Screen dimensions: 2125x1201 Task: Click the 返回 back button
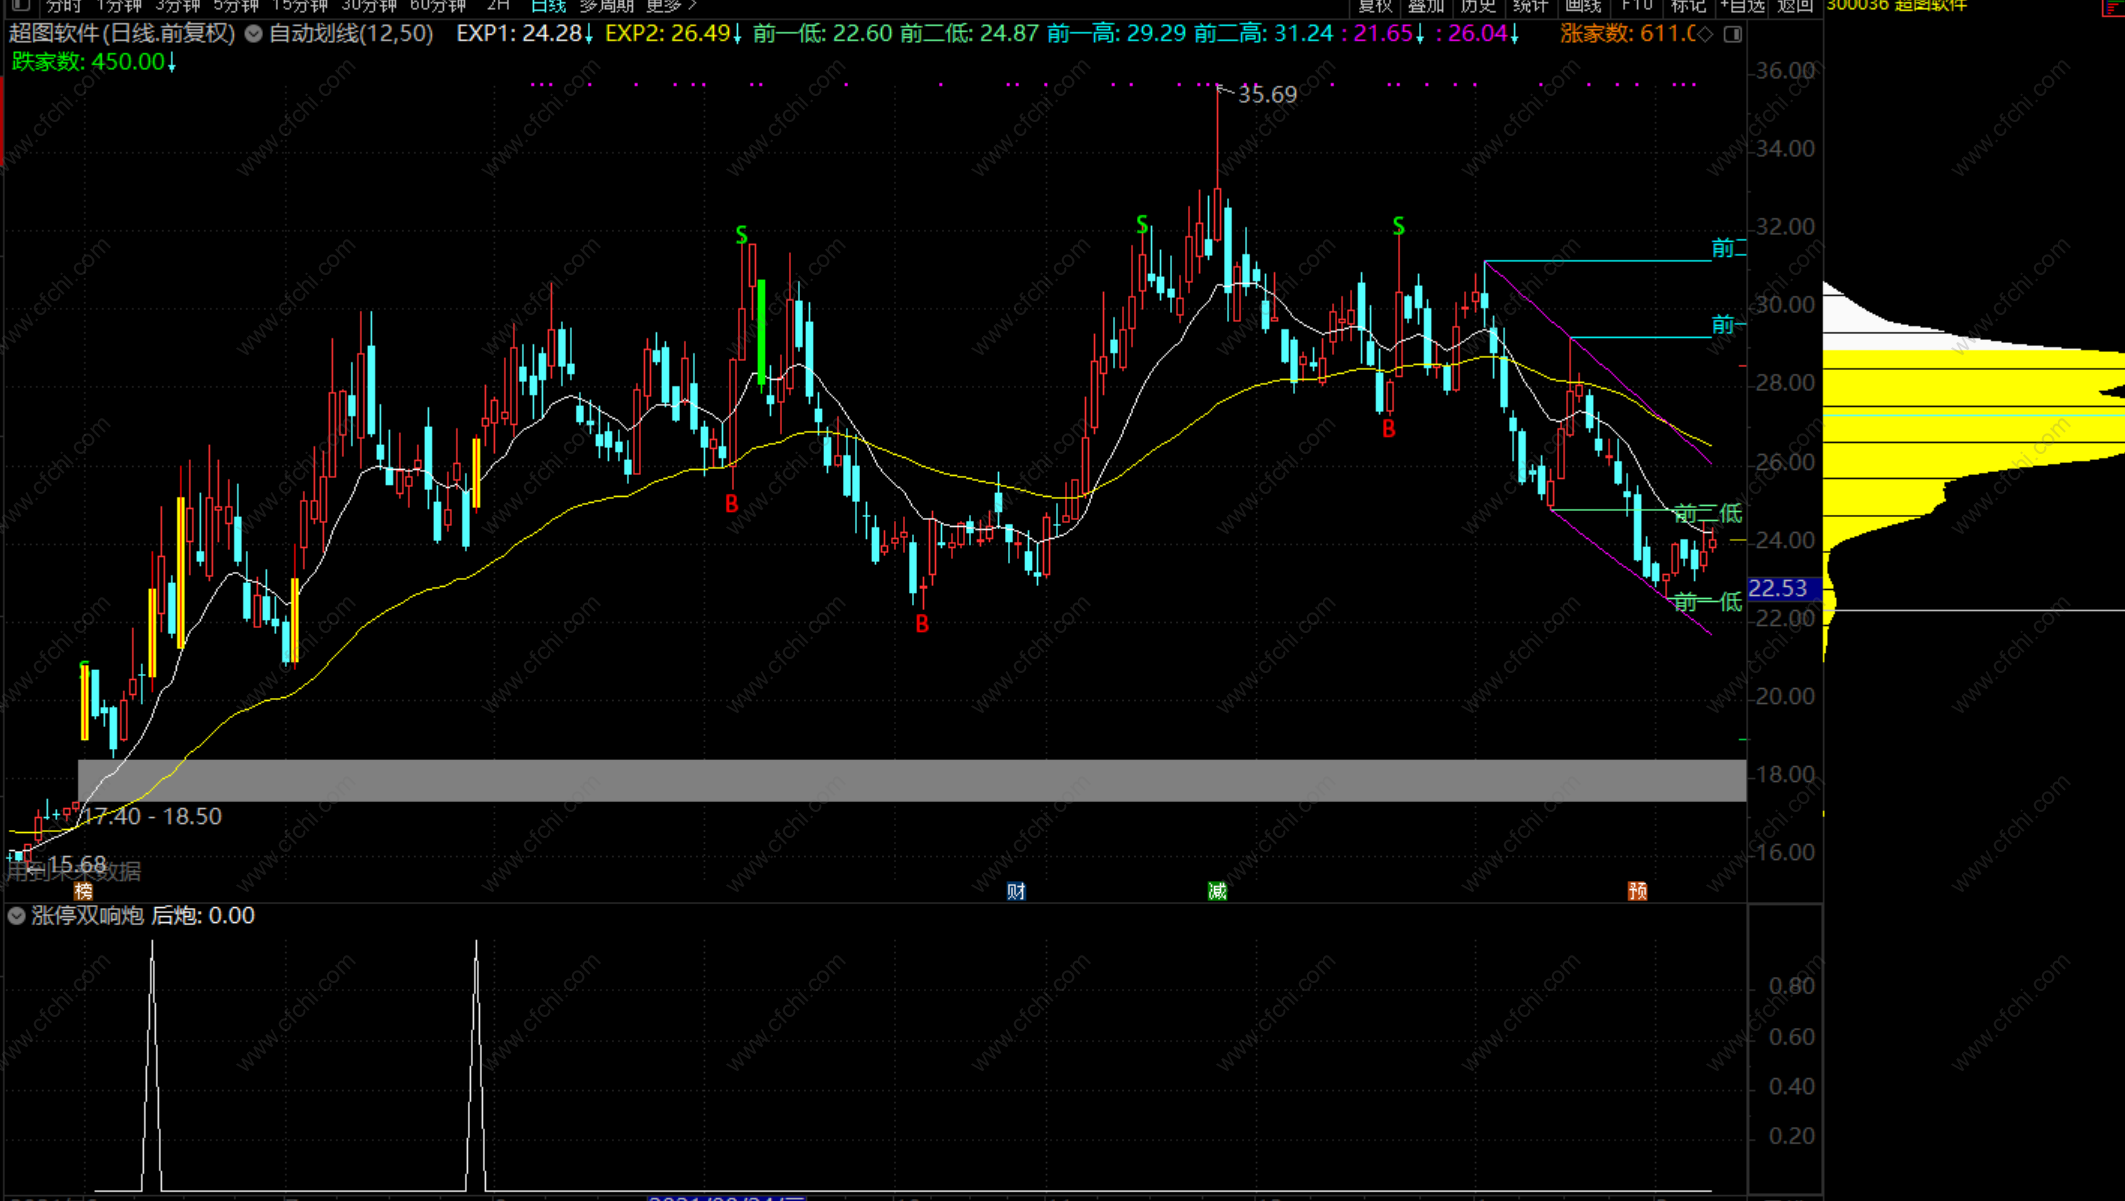point(1795,6)
